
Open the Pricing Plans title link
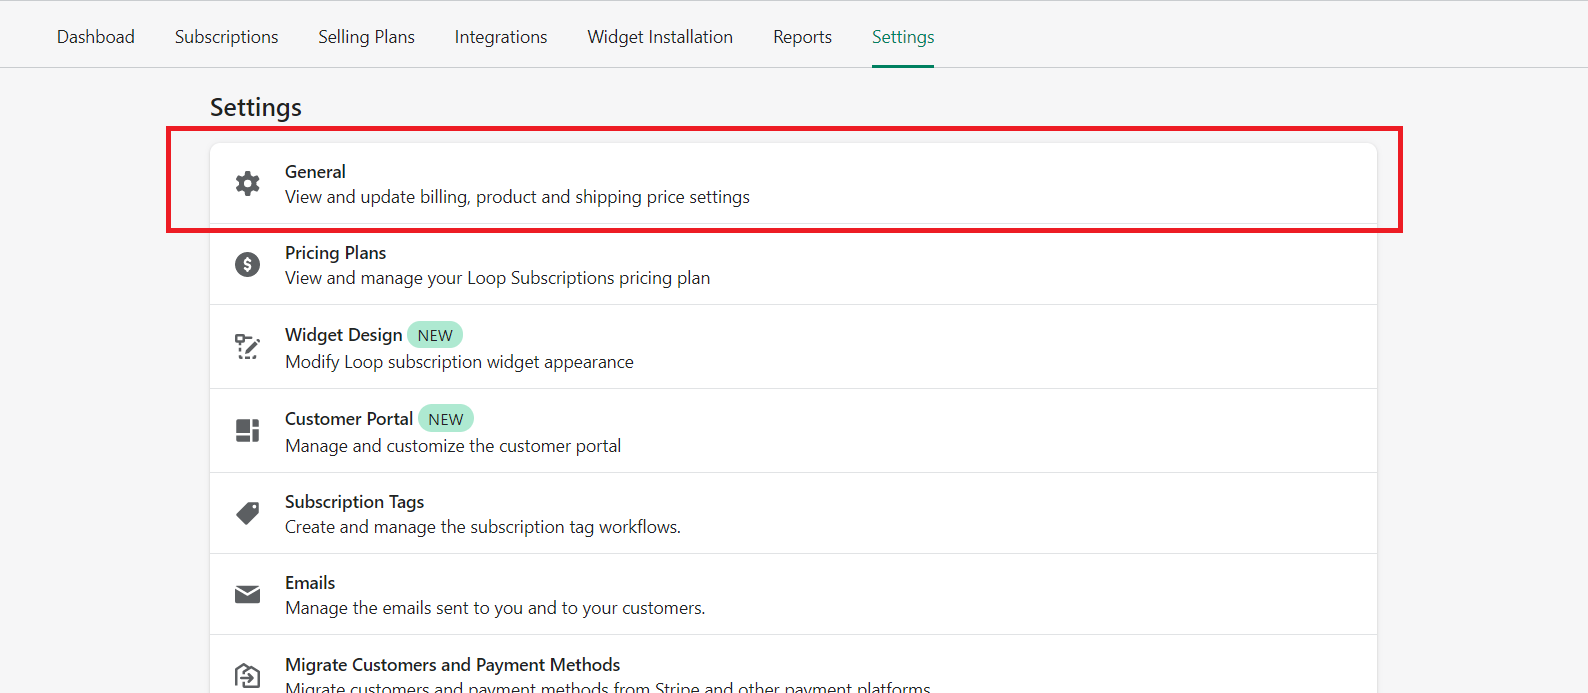335,253
